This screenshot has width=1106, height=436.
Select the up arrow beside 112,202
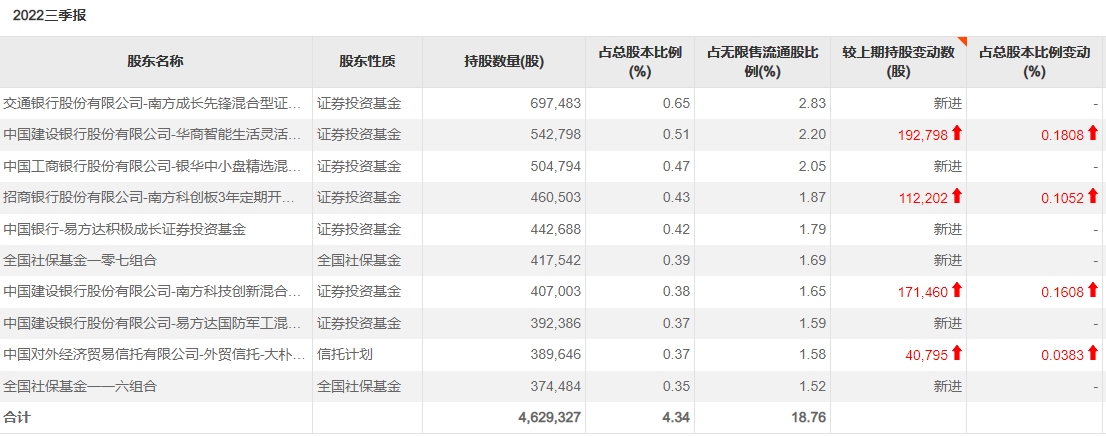(x=956, y=197)
